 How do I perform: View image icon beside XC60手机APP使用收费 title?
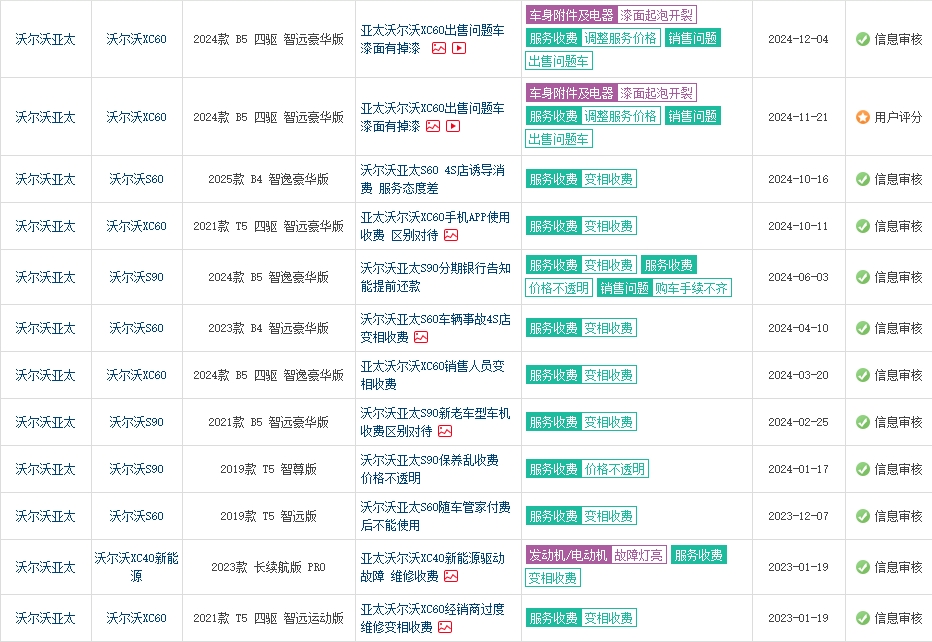coord(451,235)
